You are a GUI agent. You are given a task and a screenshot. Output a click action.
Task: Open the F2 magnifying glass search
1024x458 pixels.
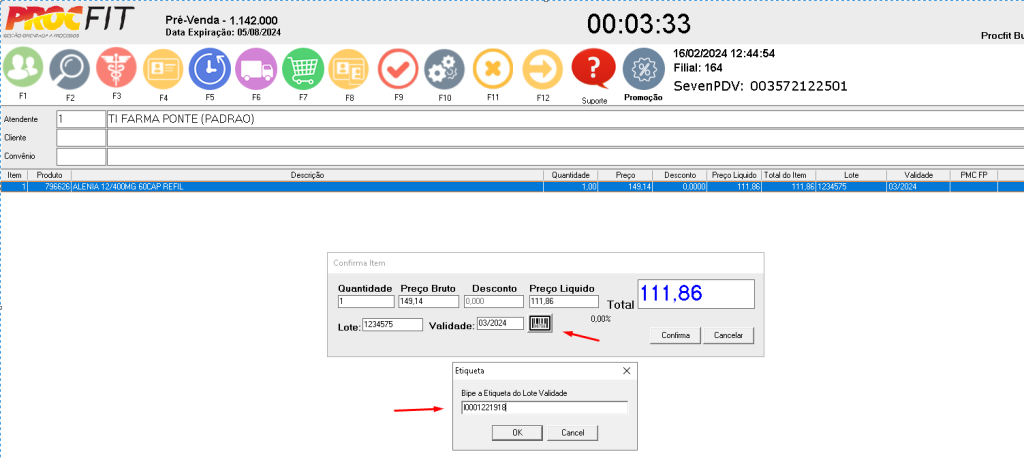click(70, 70)
